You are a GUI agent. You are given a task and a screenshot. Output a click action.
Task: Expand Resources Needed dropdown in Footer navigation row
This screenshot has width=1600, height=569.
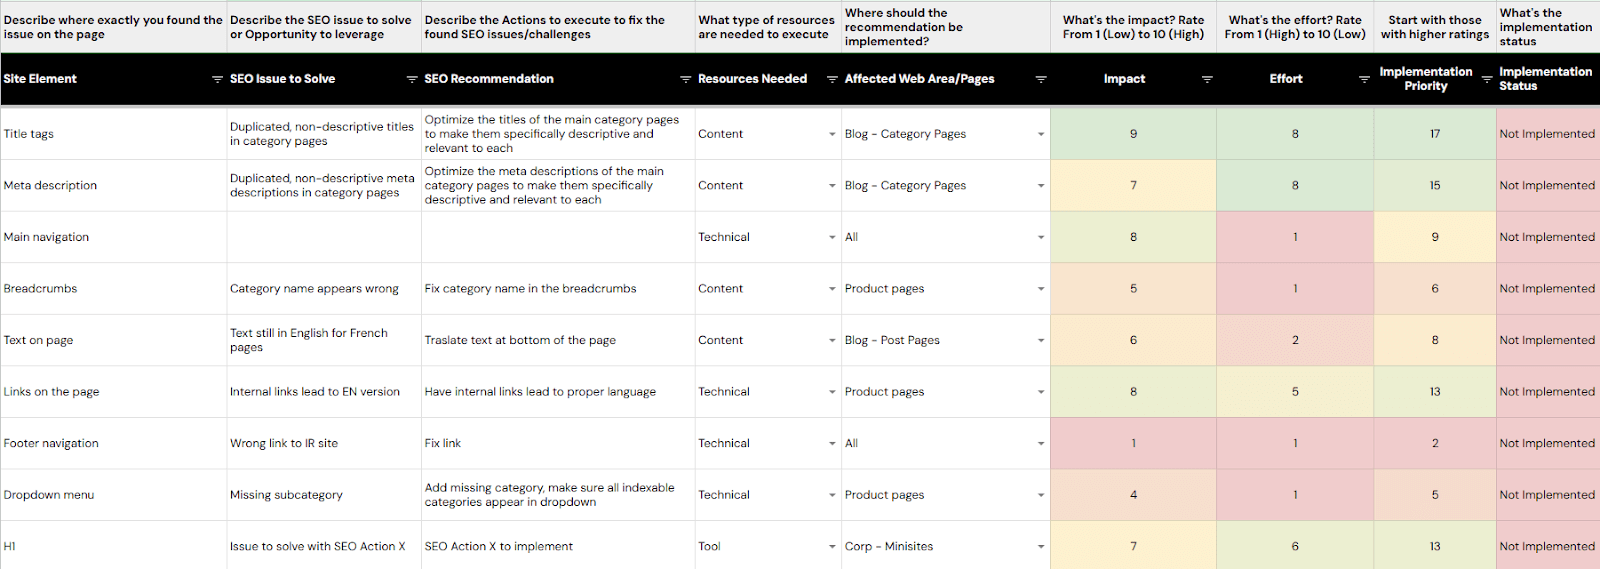point(832,444)
